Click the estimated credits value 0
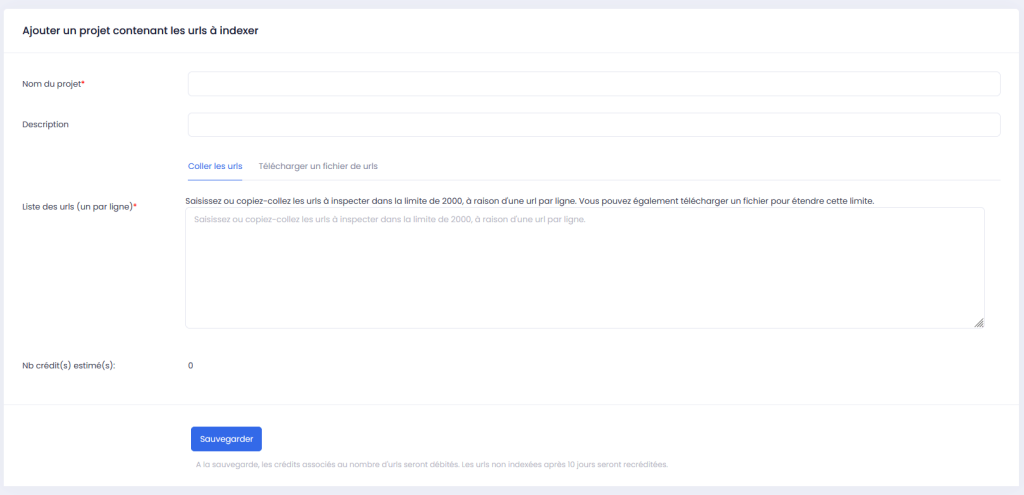Image resolution: width=1024 pixels, height=495 pixels. (190, 365)
